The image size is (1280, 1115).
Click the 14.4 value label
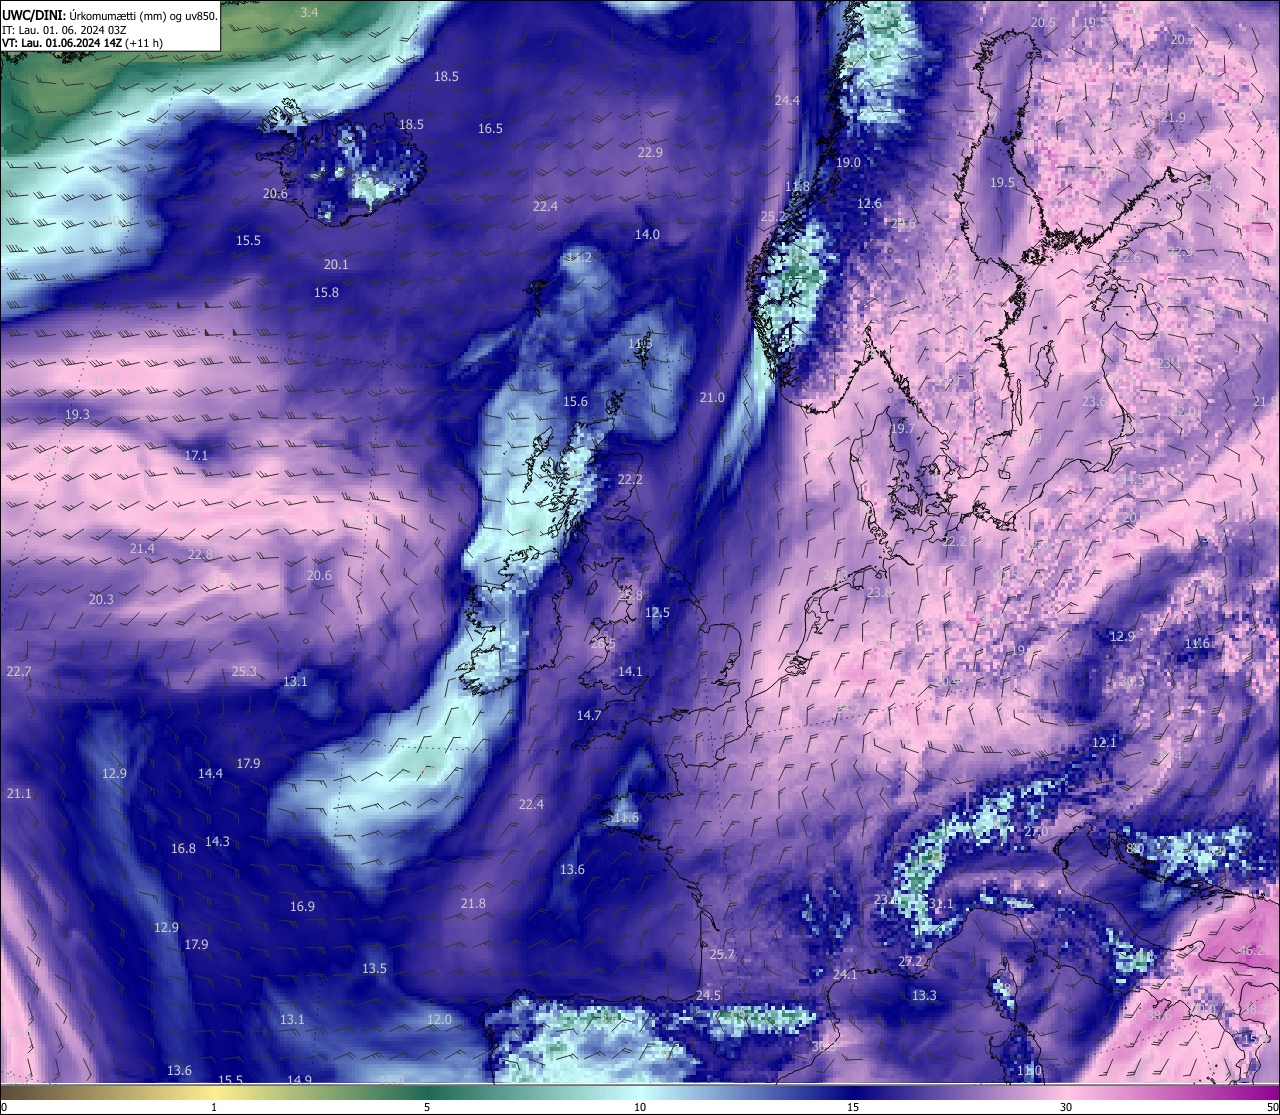click(210, 773)
